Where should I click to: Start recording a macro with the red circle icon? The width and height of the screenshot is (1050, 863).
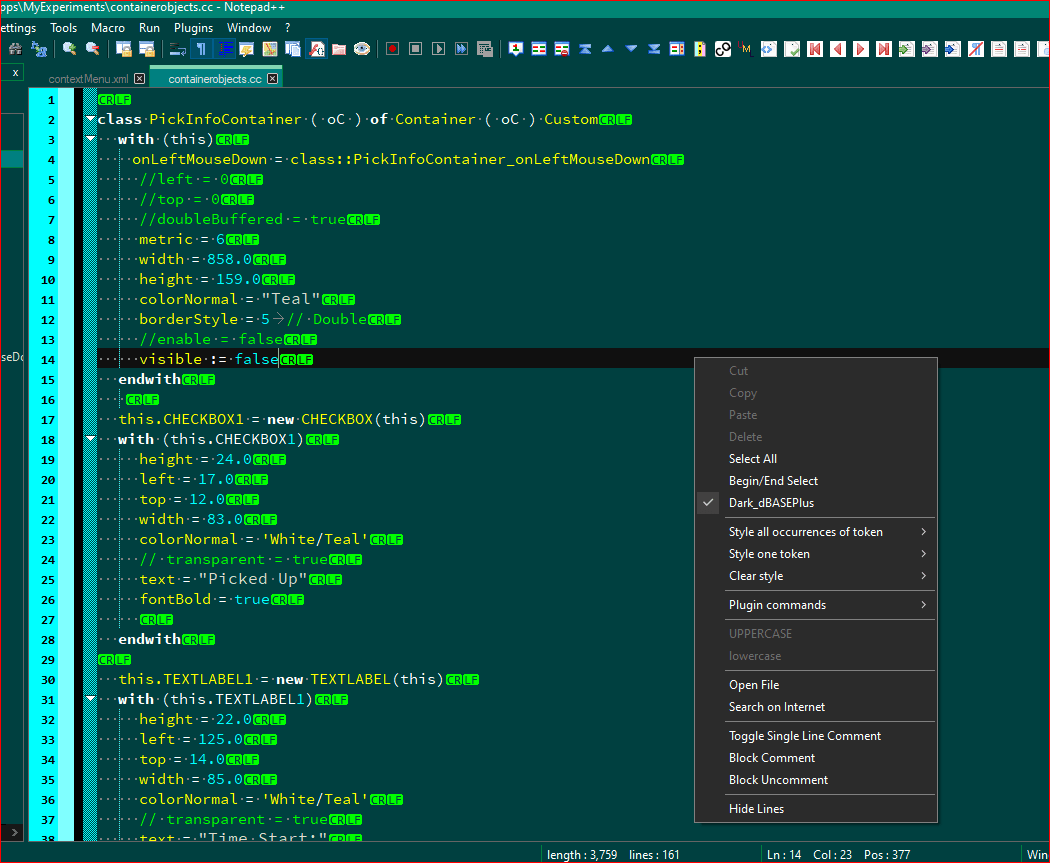click(x=392, y=47)
